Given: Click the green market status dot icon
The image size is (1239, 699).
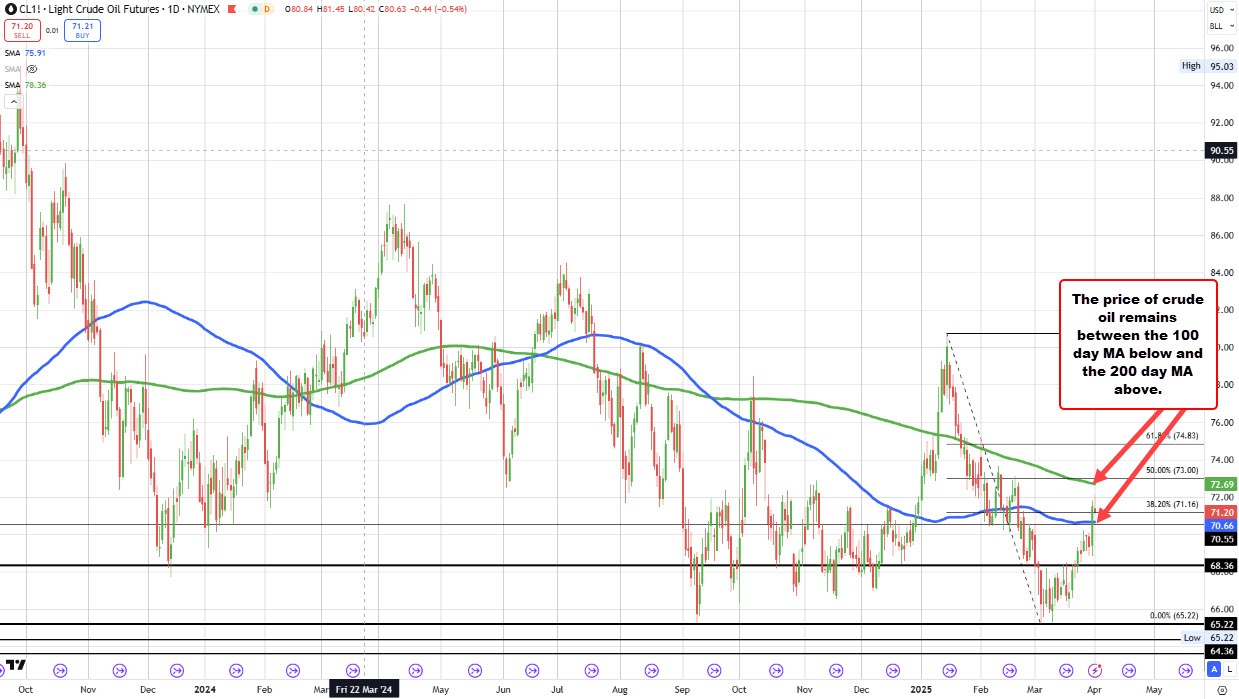Looking at the screenshot, I should pos(254,10).
